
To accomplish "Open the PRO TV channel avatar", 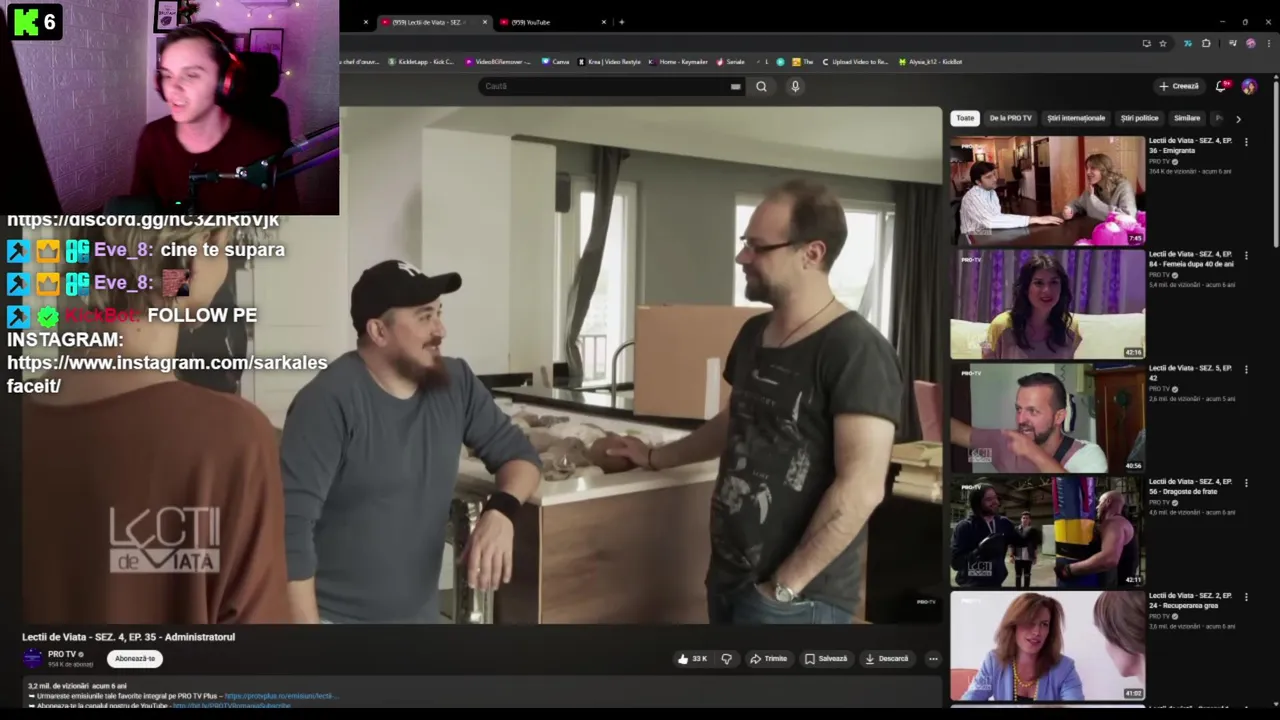I will click(x=33, y=658).
